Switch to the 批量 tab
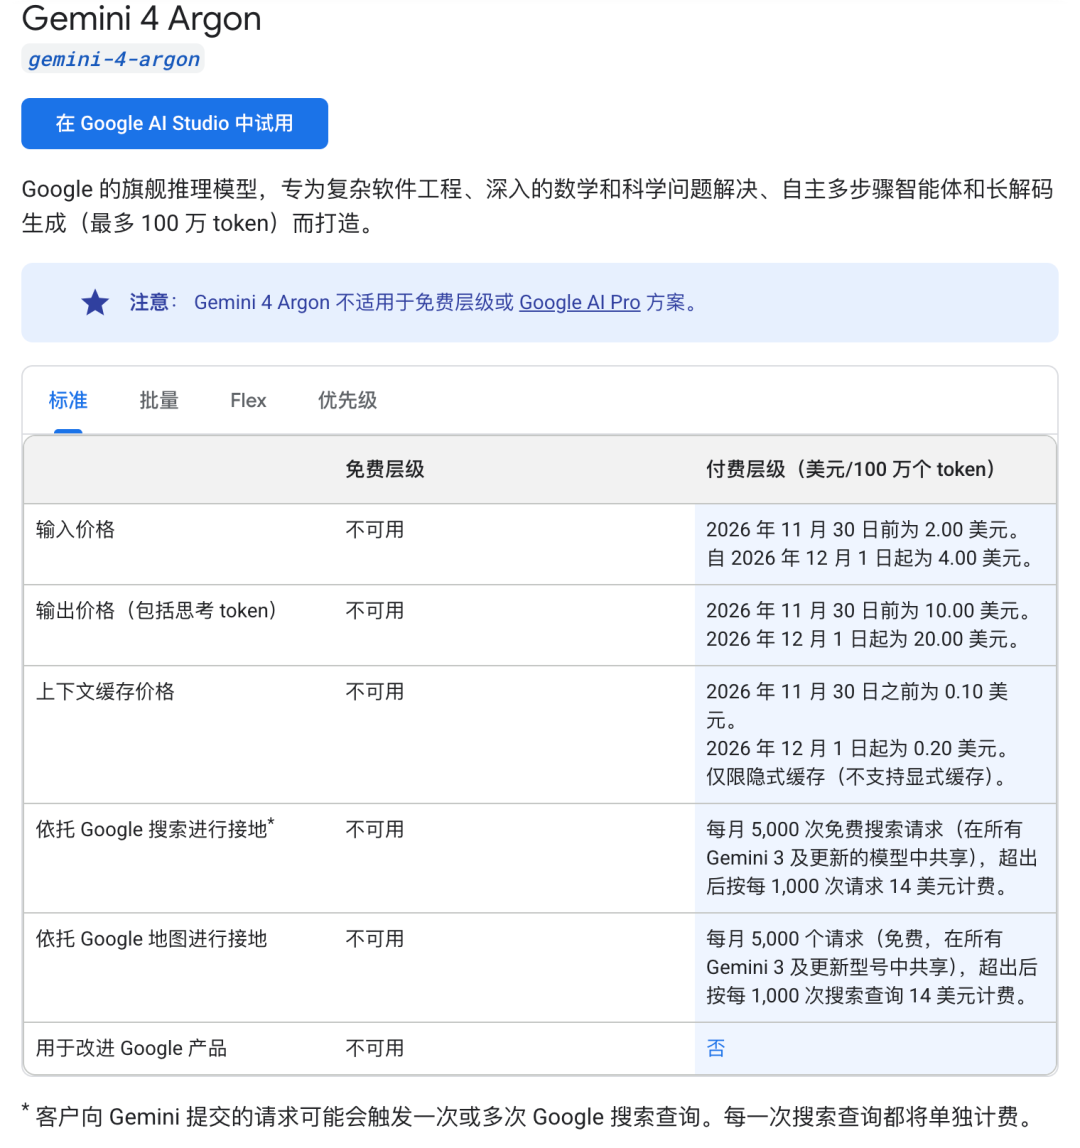The width and height of the screenshot is (1080, 1148). [159, 400]
